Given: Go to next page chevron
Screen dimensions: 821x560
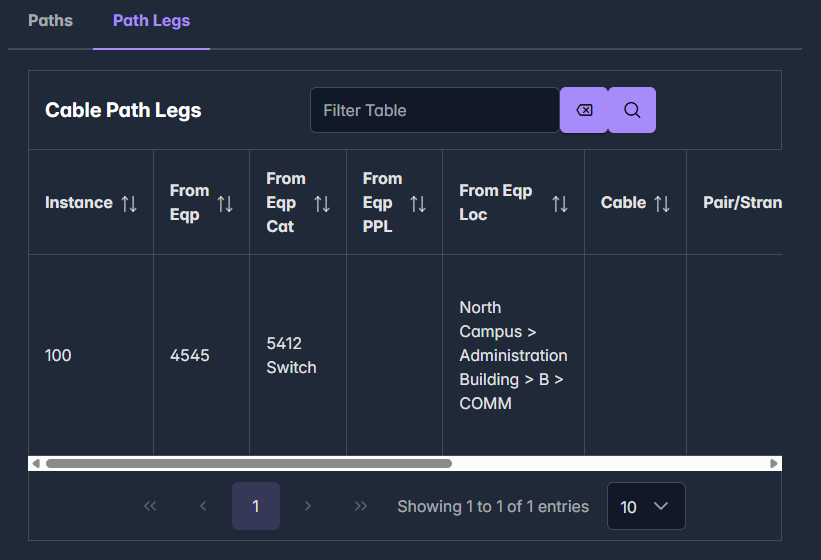Looking at the screenshot, I should [308, 506].
